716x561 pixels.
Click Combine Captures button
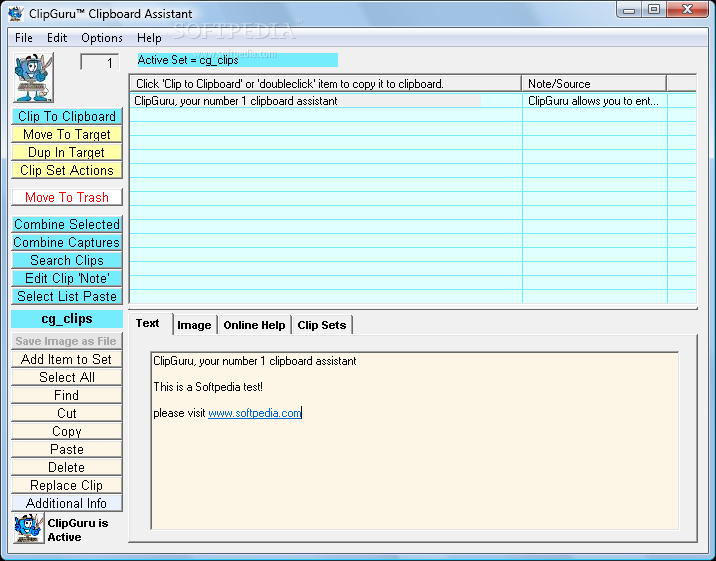67,242
